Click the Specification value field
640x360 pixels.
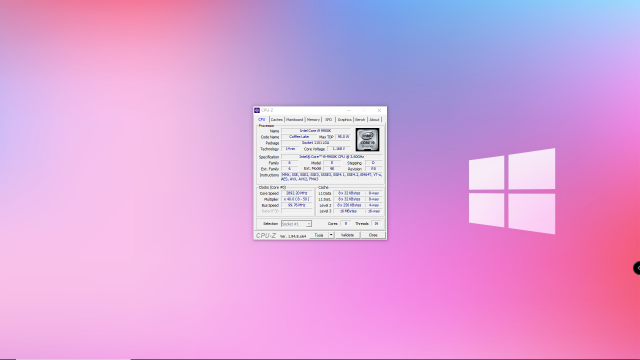click(331, 157)
